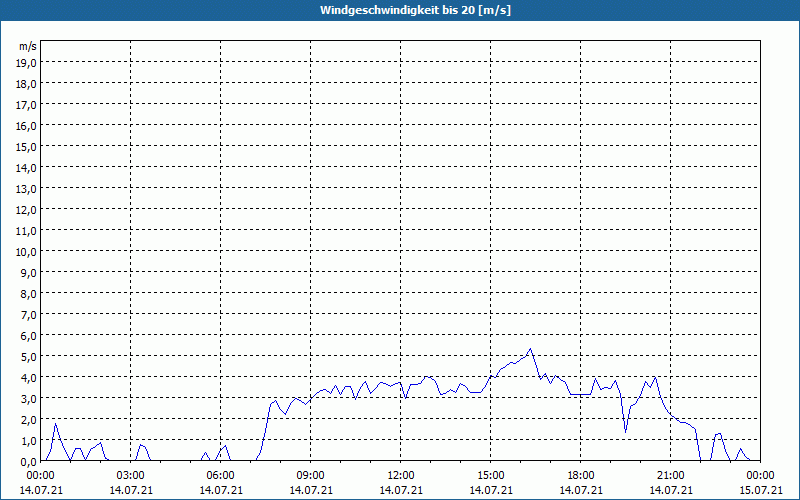Click the 4,0 y-axis label
The height and width of the screenshot is (500, 800).
[29, 378]
